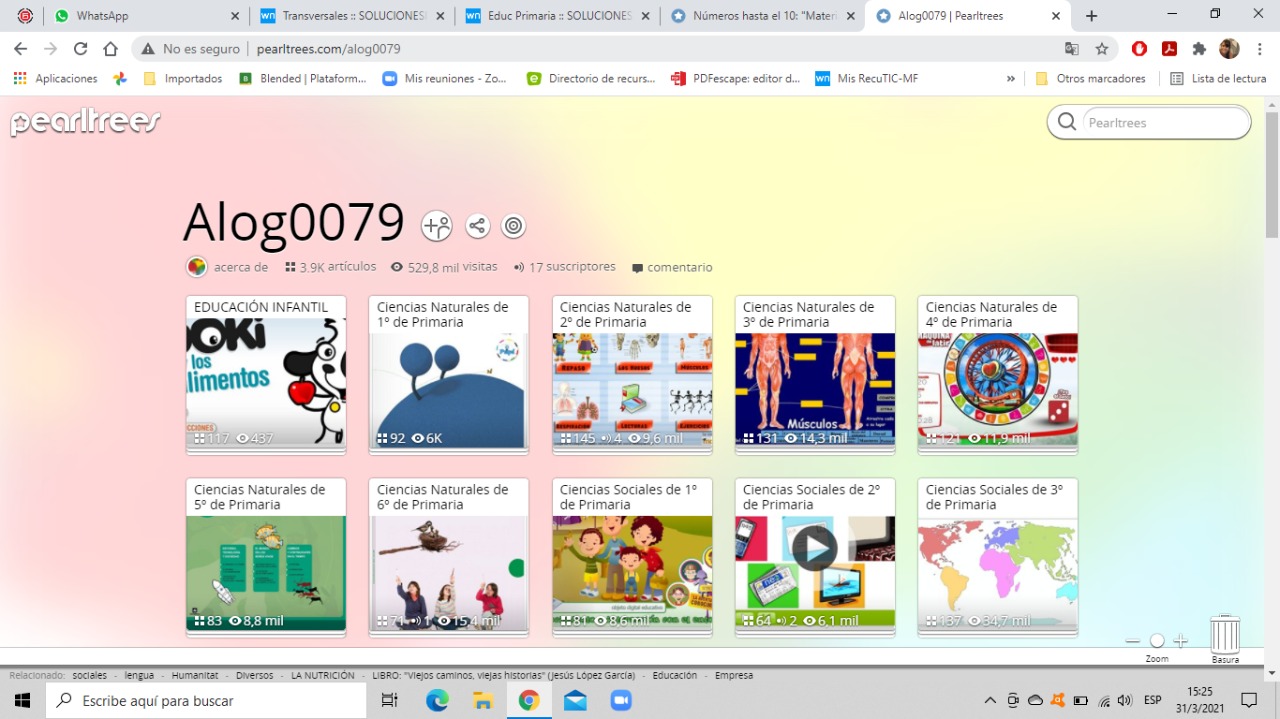Bookmark this page with star icon

1101,49
